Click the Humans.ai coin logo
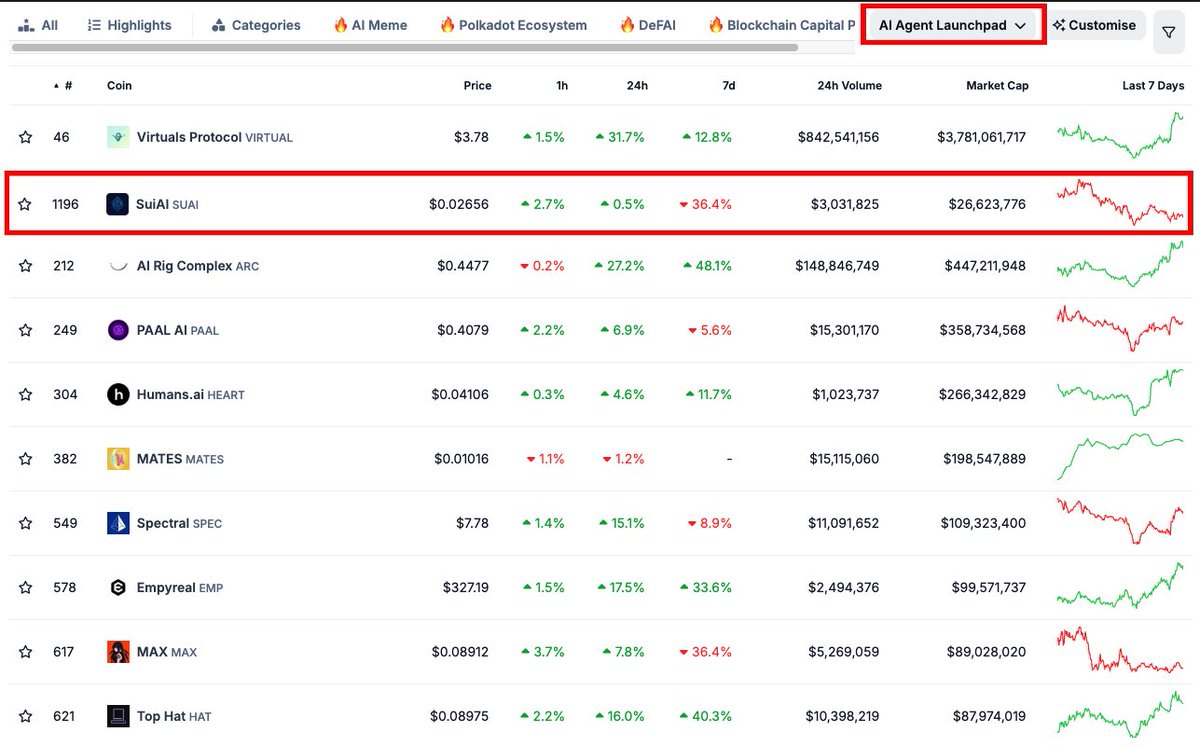 point(118,394)
